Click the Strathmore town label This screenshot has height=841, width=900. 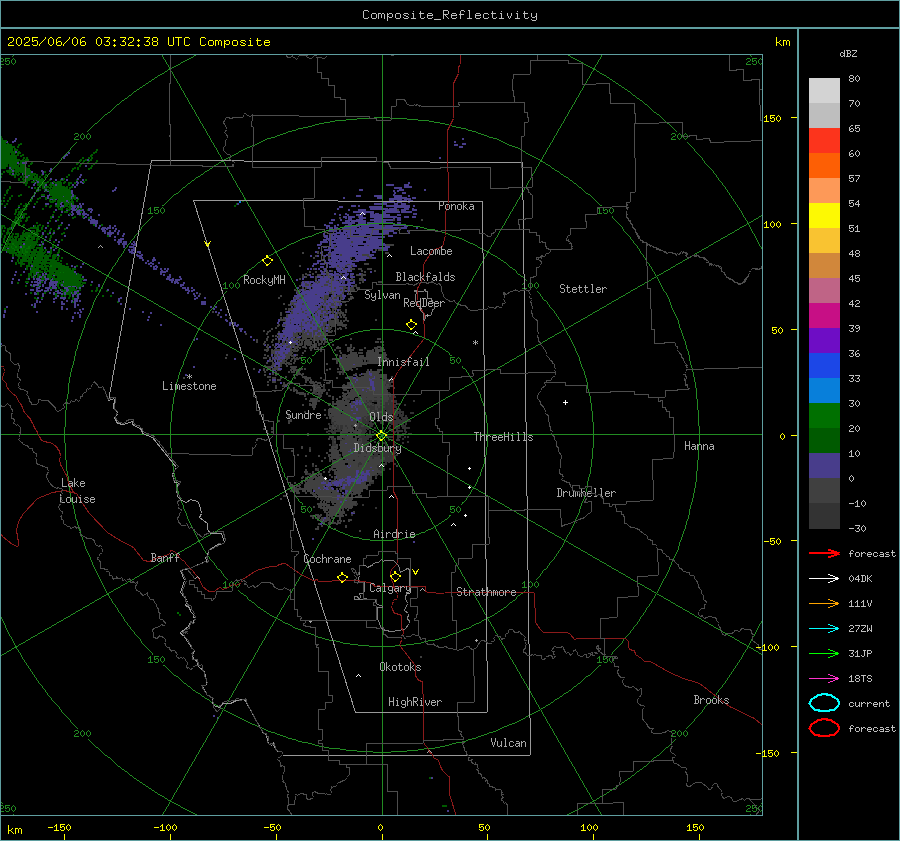pos(486,592)
